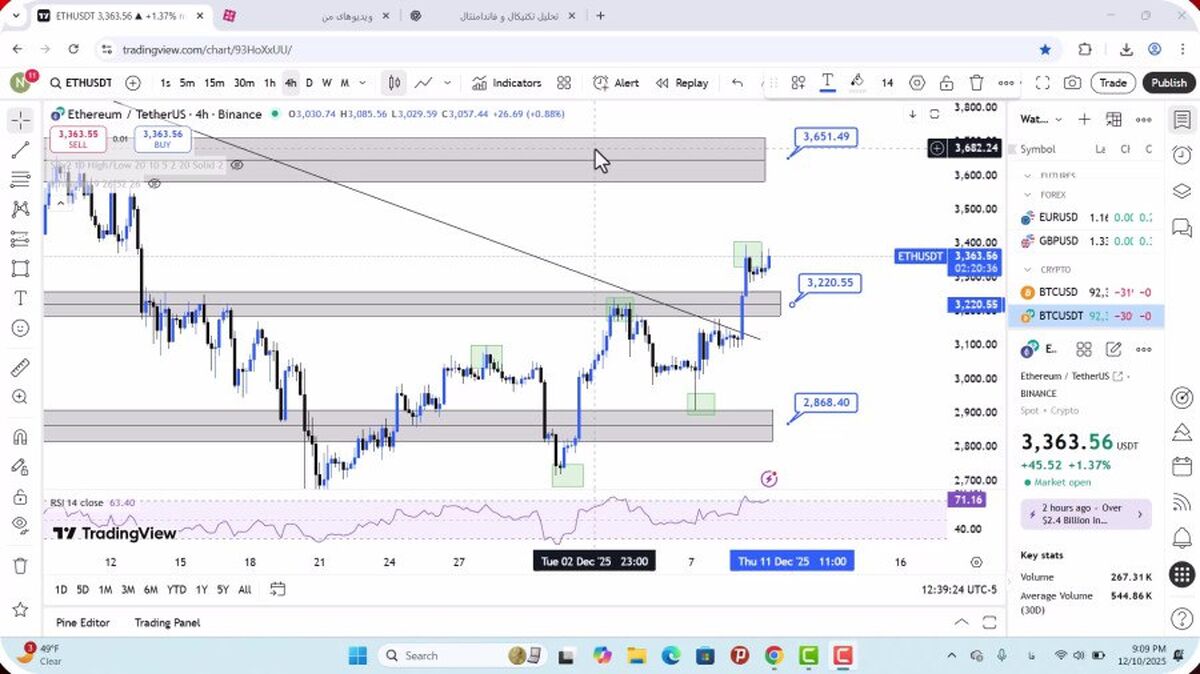This screenshot has height=674, width=1200.
Task: Open the Indicators dialog
Action: coord(507,83)
